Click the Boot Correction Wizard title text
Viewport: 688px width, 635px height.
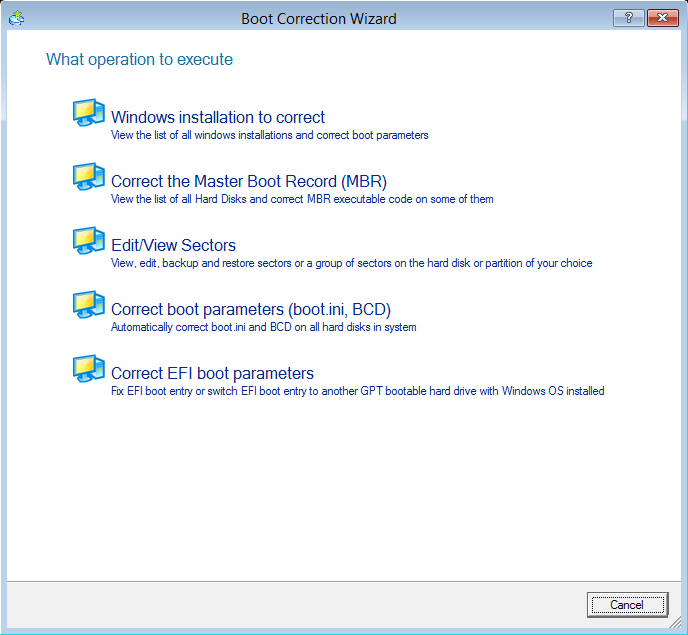[x=319, y=19]
